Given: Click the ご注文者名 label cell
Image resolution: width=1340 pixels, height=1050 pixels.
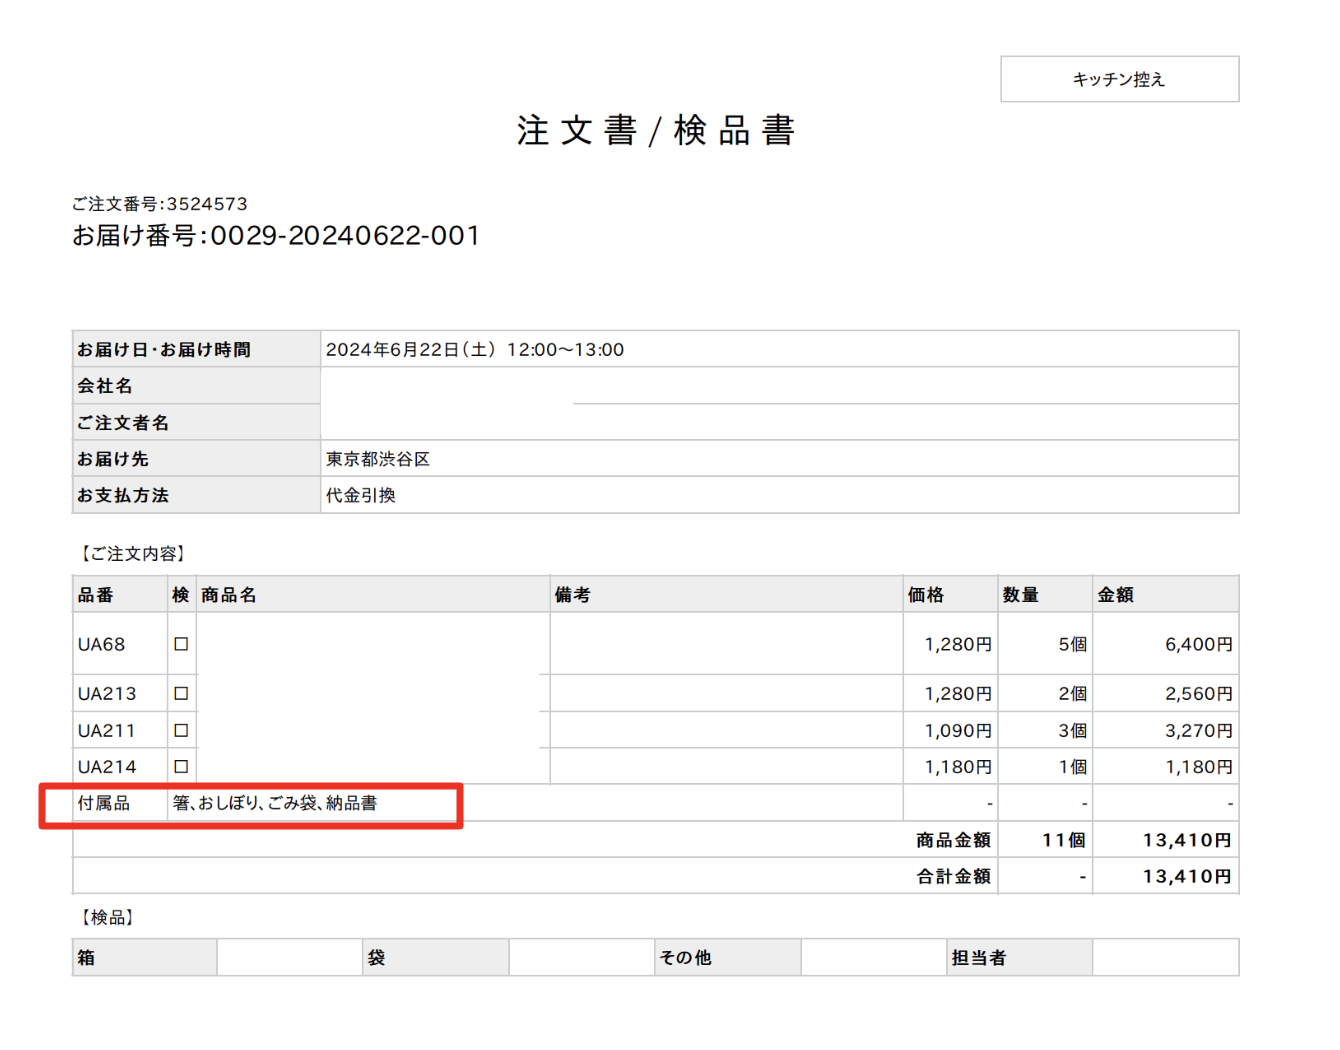Looking at the screenshot, I should [x=196, y=422].
